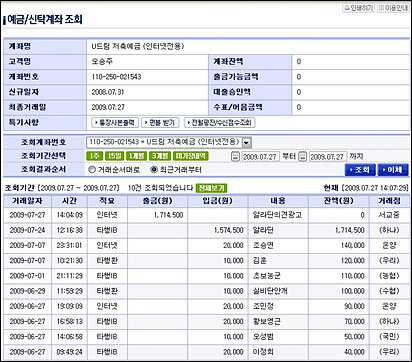Click the 거래점 column header

pyautogui.click(x=389, y=201)
